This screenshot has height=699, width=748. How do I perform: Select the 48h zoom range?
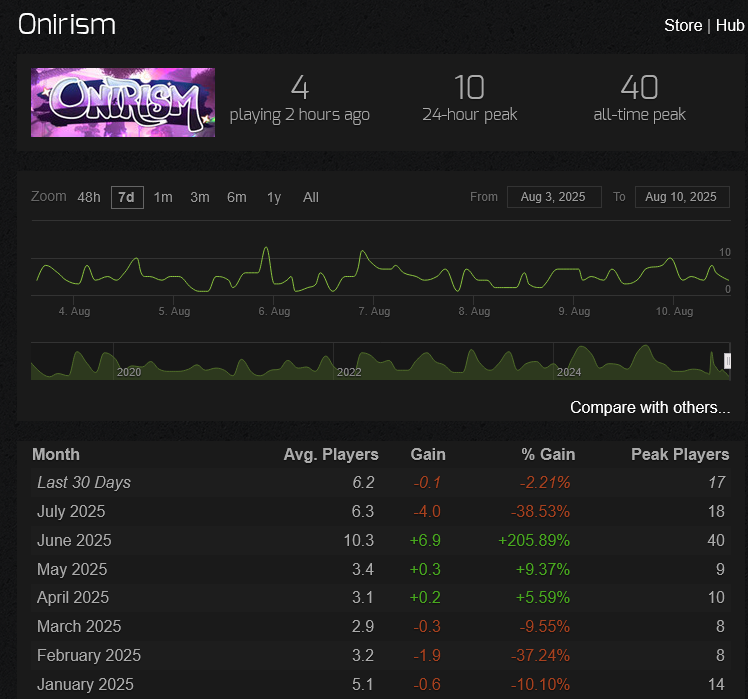tap(89, 197)
